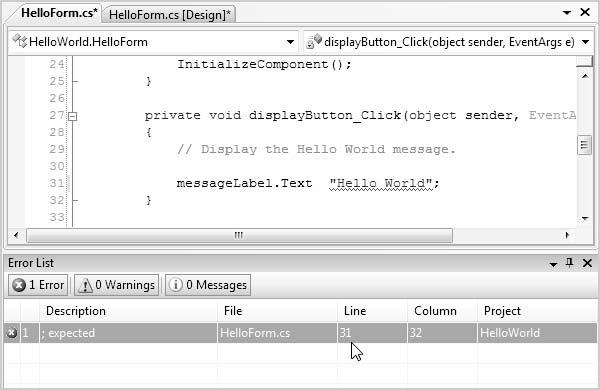This screenshot has width=600, height=390.
Task: Click the line number 27 in the margin
Action: pyautogui.click(x=57, y=115)
